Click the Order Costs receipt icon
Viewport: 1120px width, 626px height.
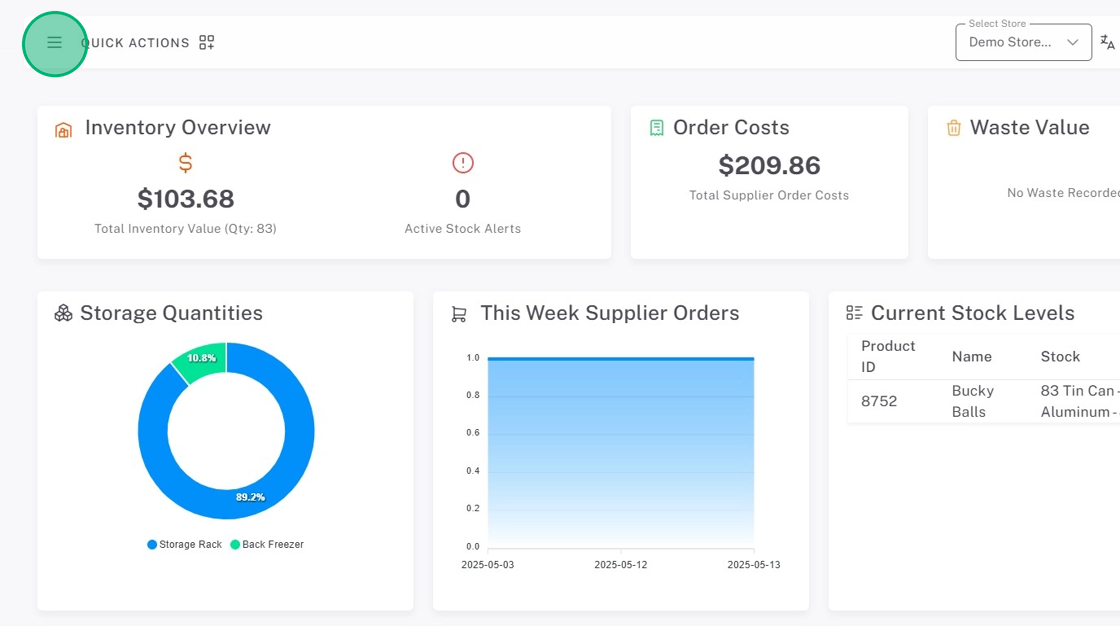tap(657, 128)
